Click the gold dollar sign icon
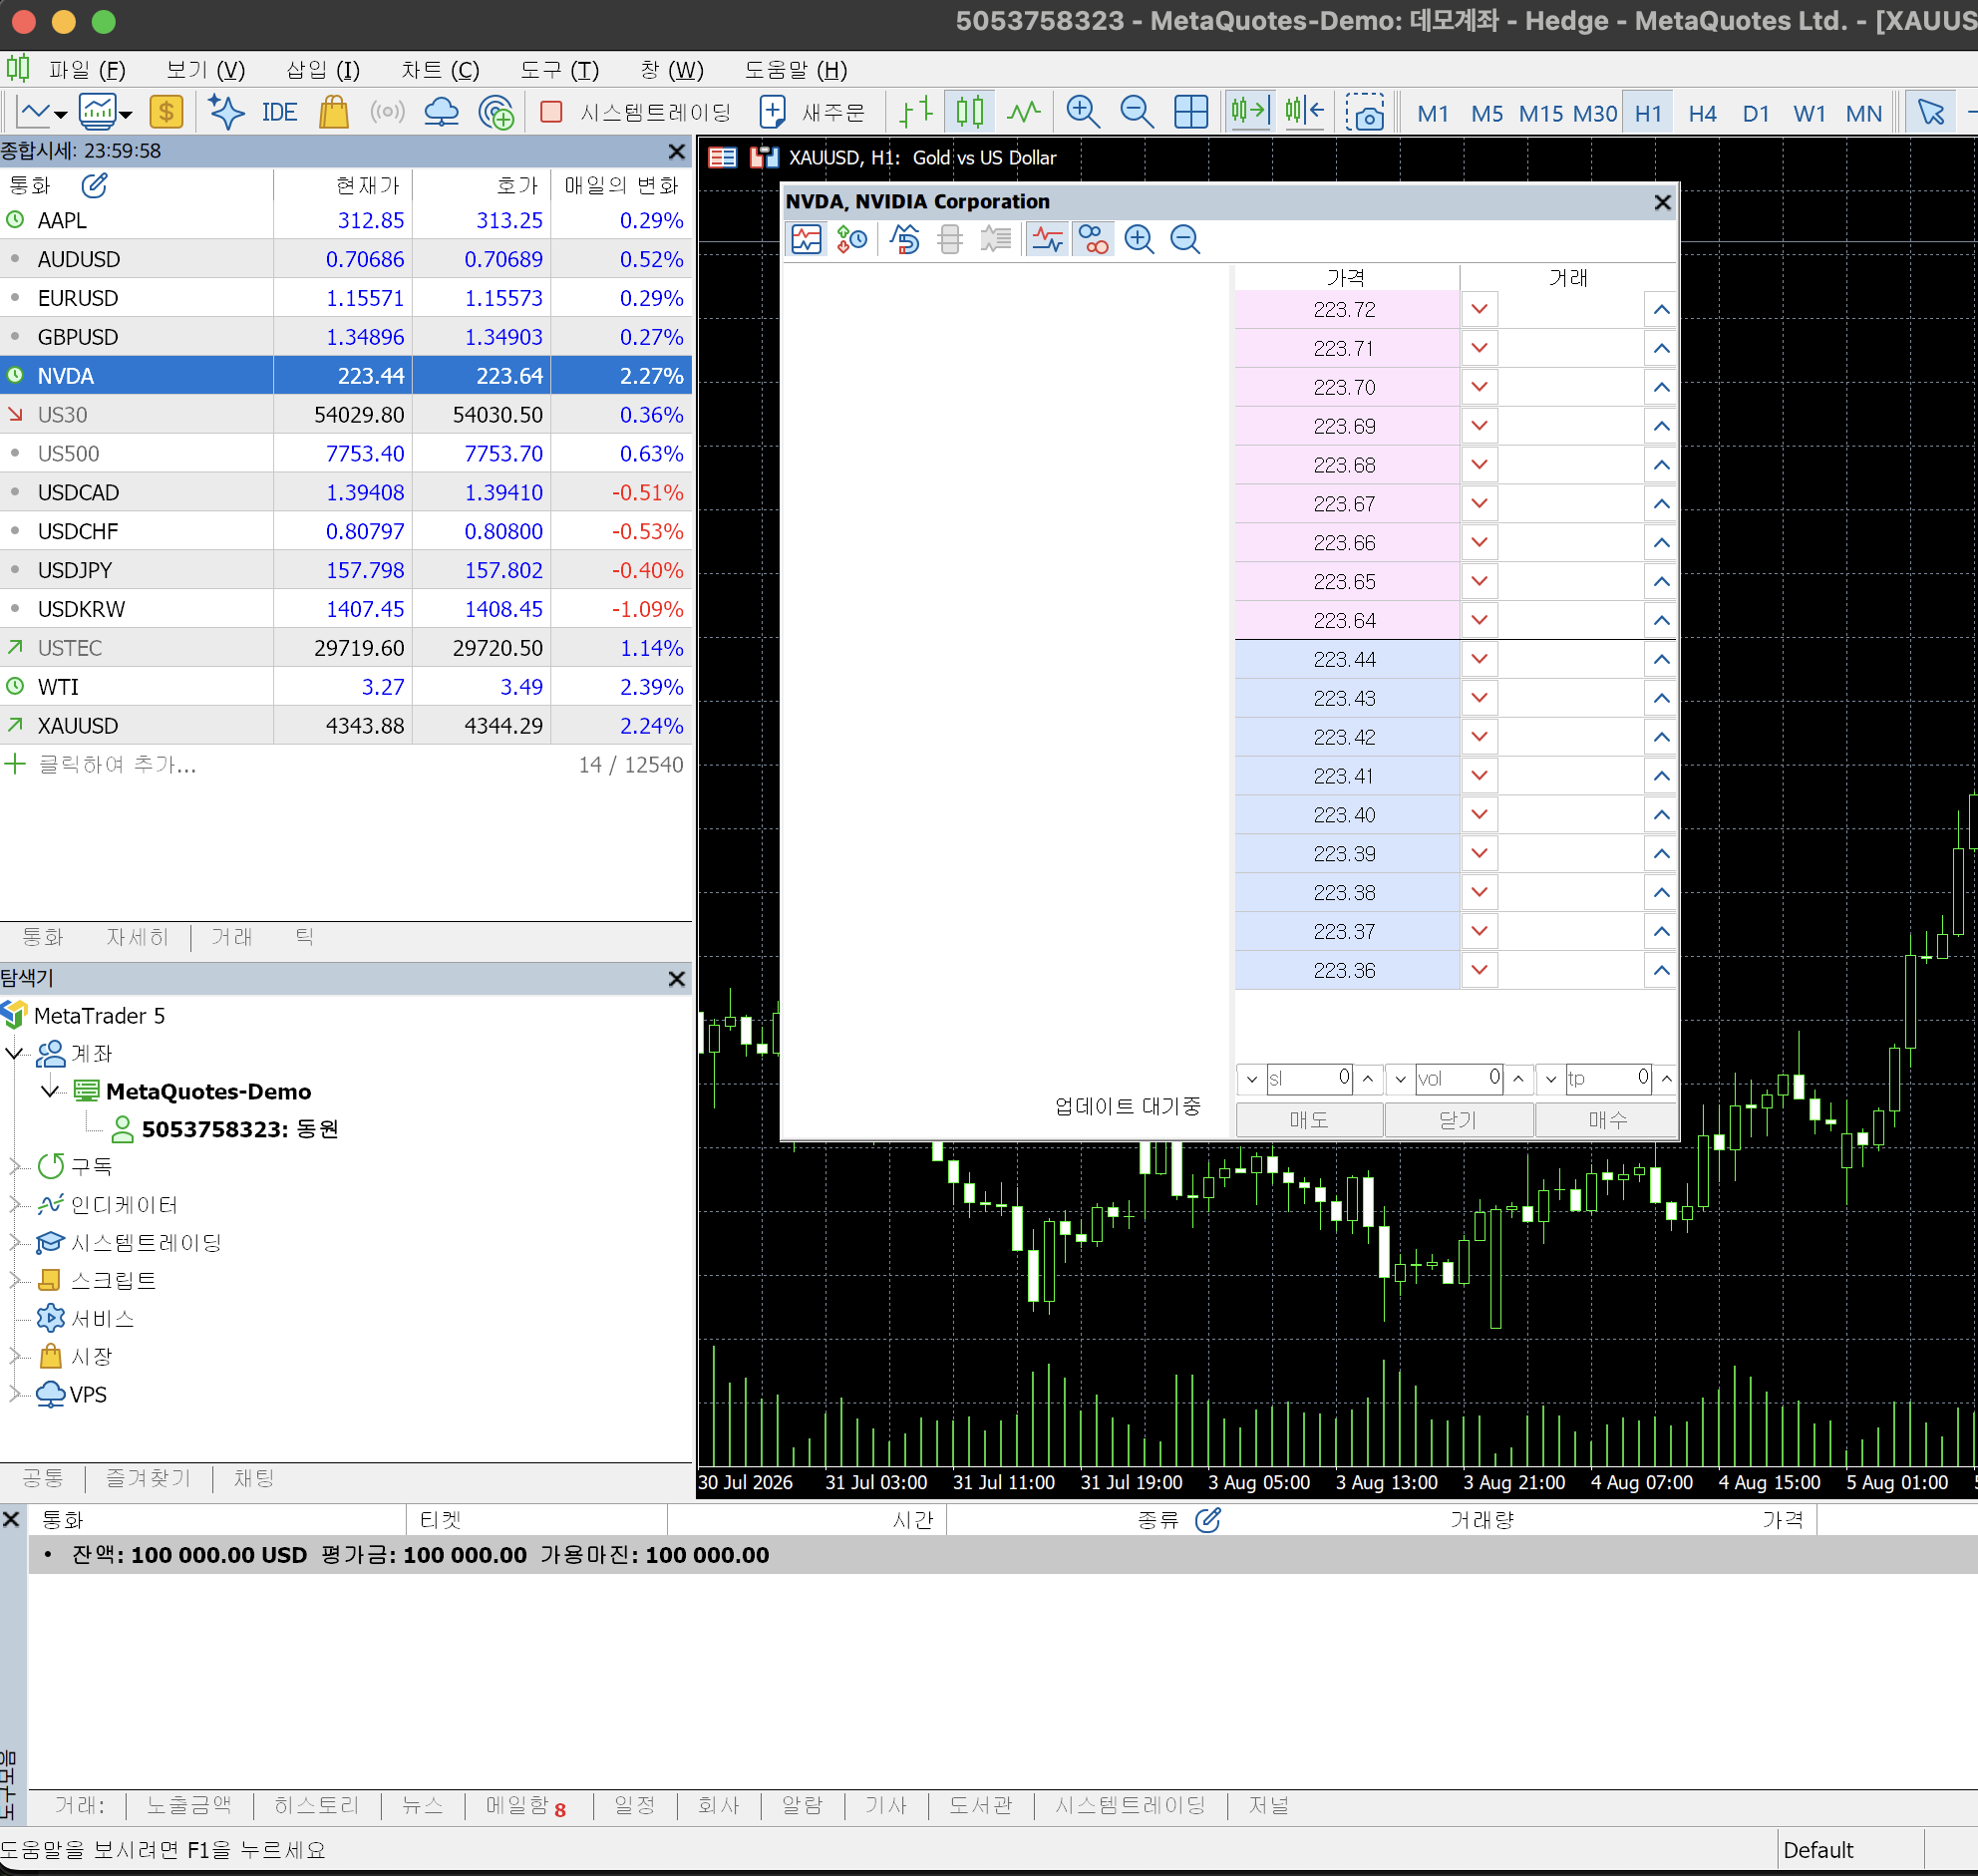This screenshot has width=1978, height=1876. [x=166, y=112]
